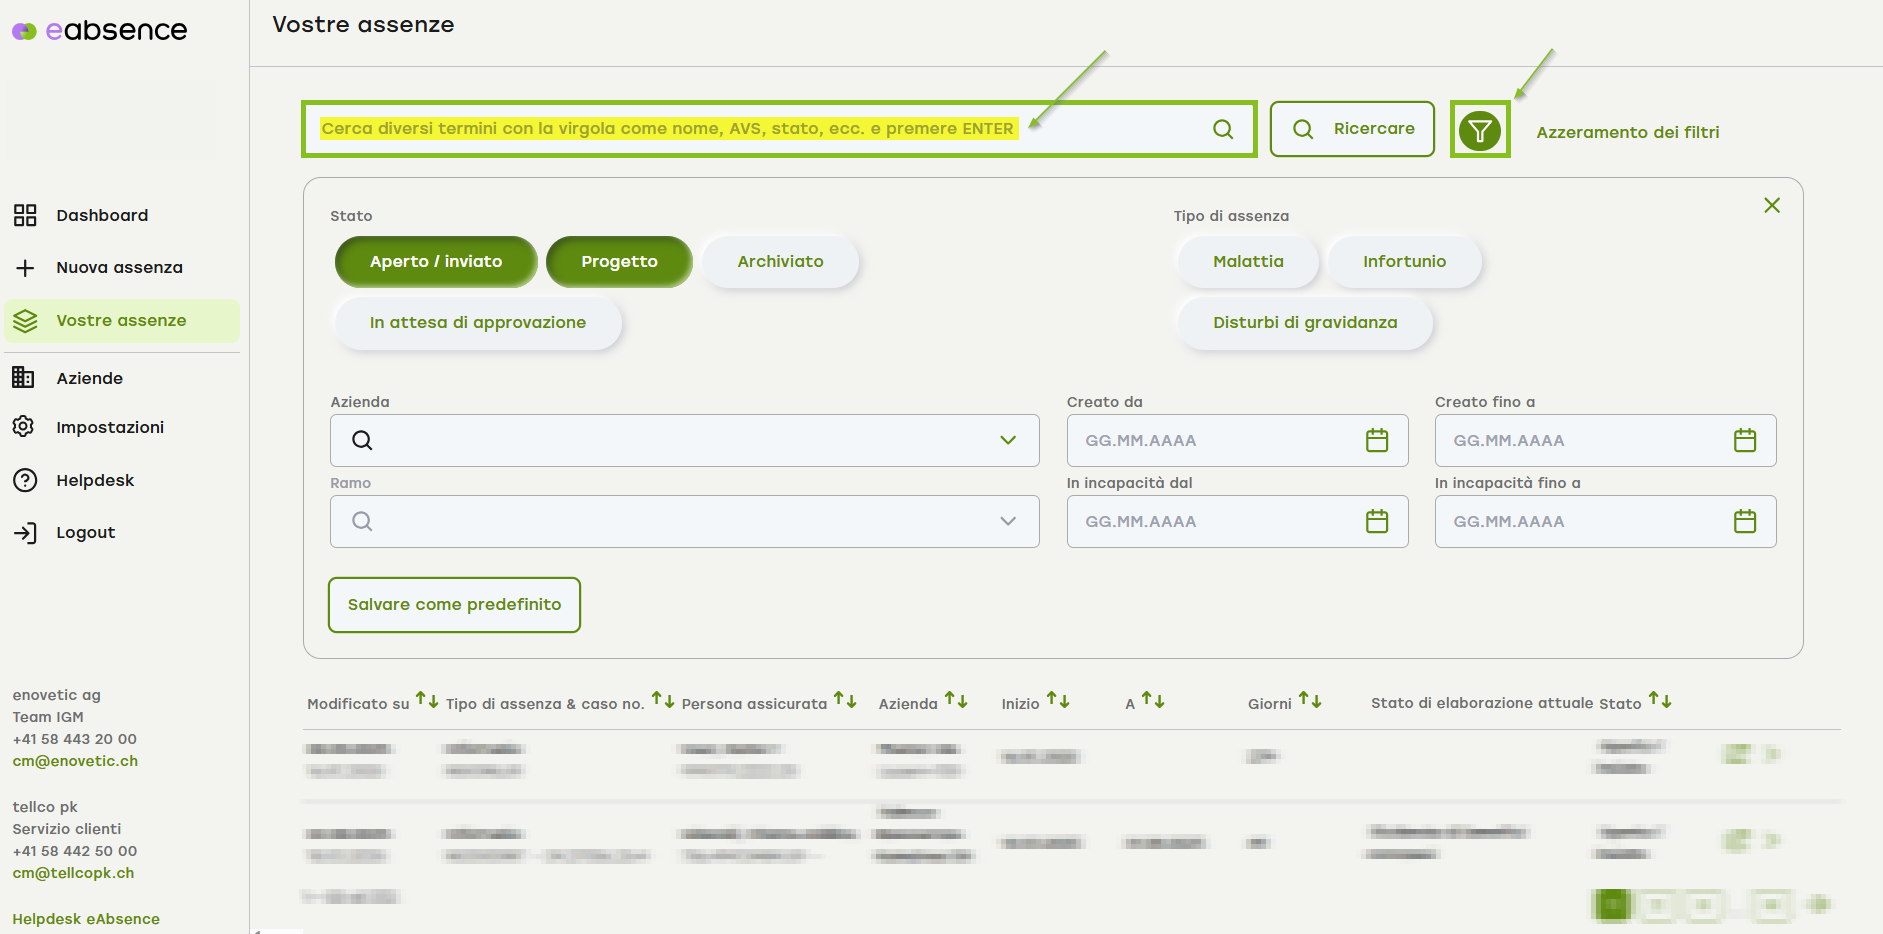This screenshot has height=934, width=1883.
Task: Sort by Modificato su column arrows
Action: click(x=427, y=700)
